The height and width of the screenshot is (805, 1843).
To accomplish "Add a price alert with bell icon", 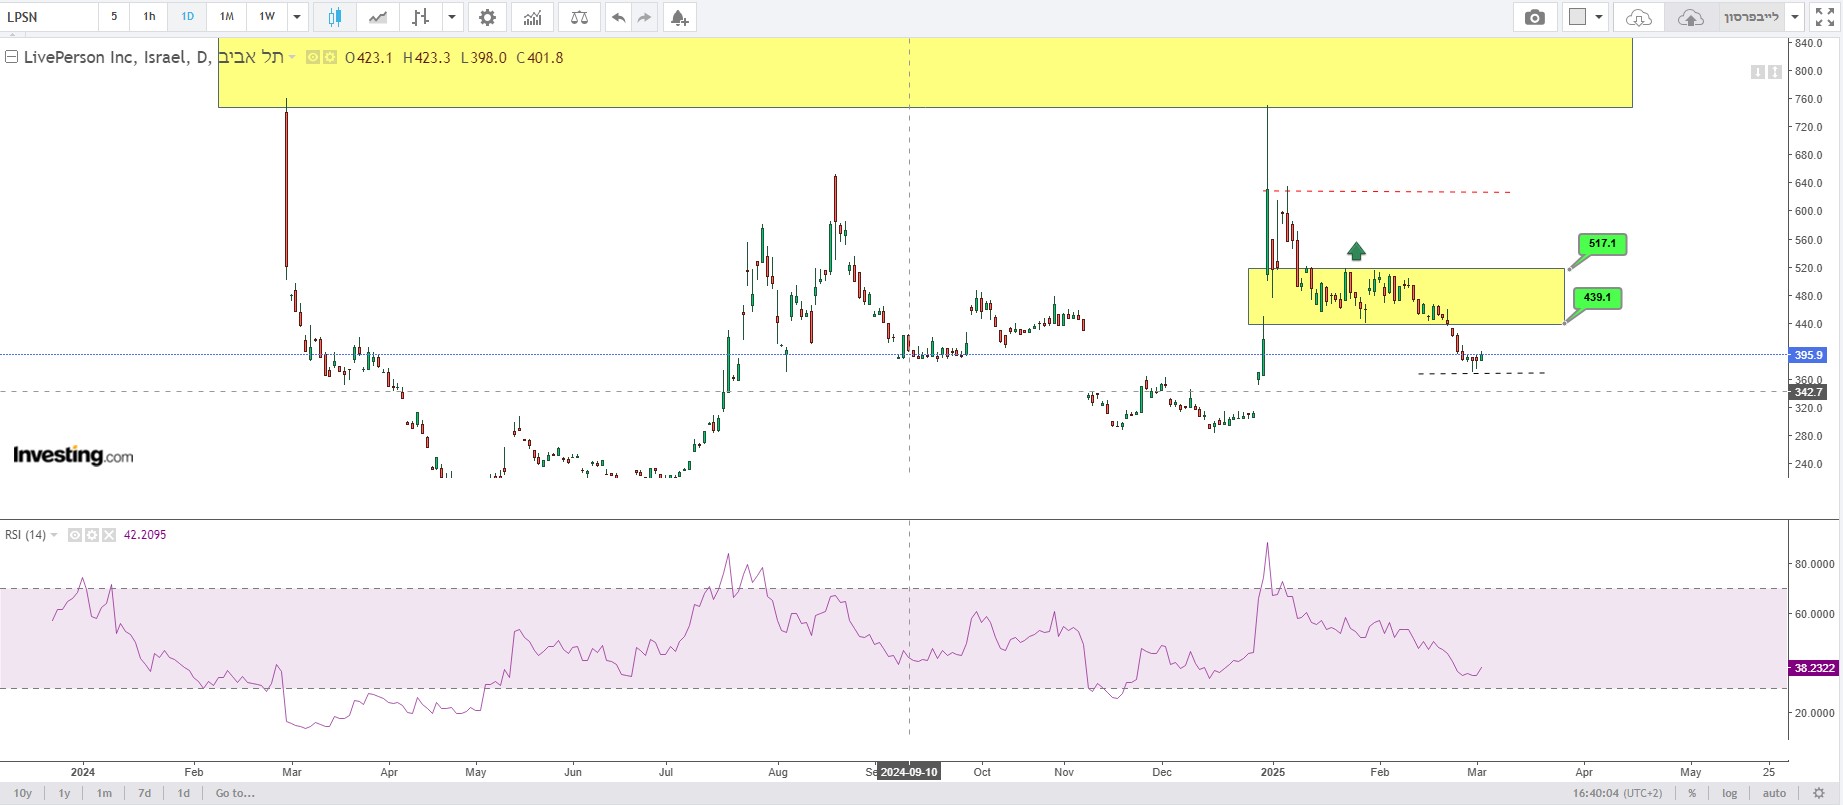I will (679, 17).
